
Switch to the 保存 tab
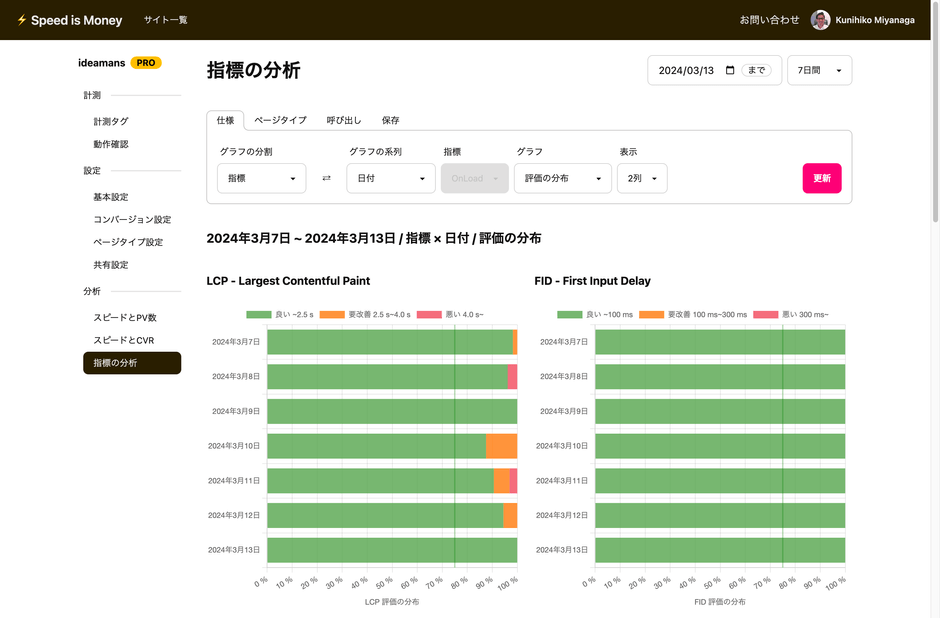click(x=390, y=120)
